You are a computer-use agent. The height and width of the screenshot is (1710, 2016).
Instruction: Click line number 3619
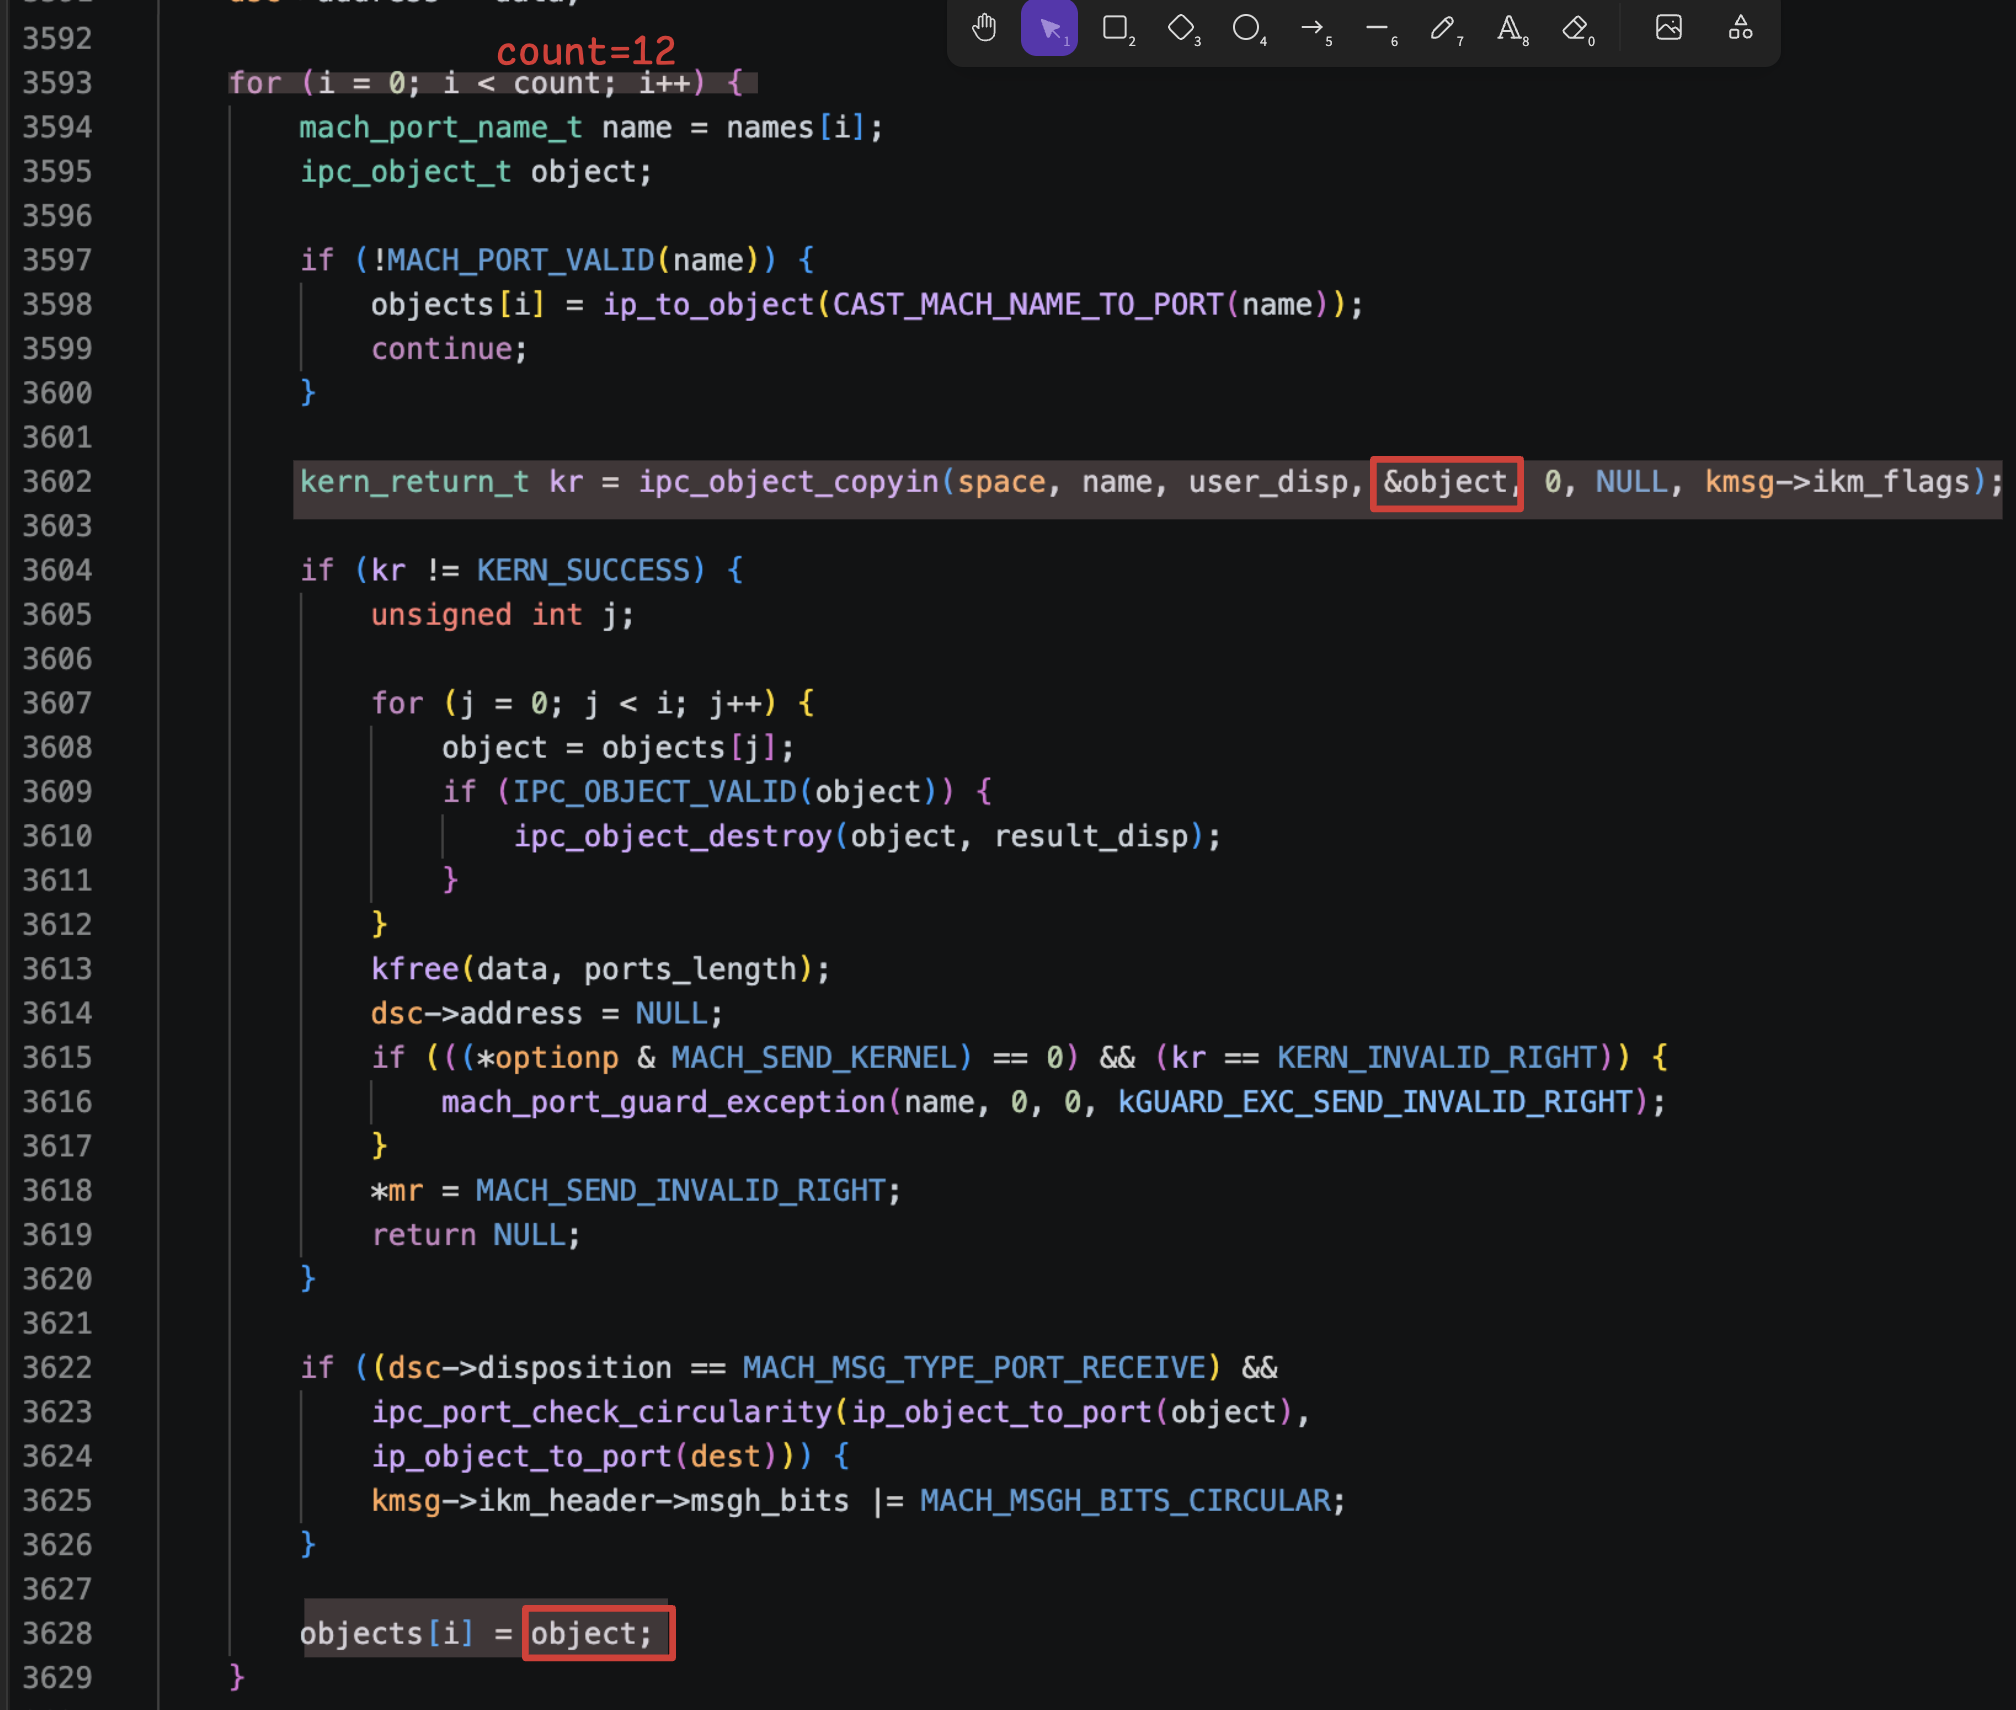coord(57,1235)
